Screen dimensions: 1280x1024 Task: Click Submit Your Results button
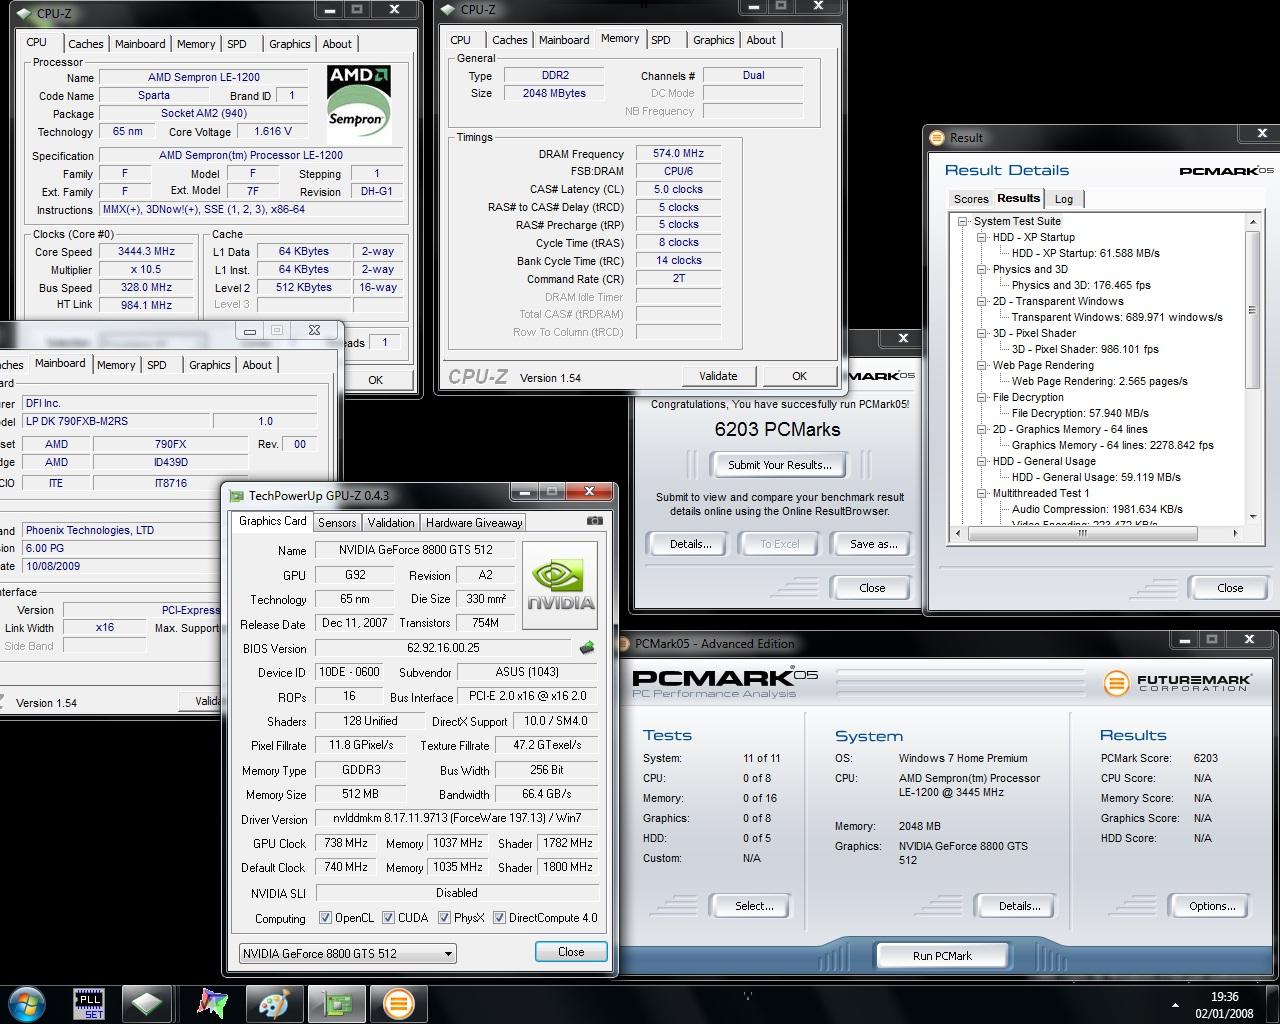tap(779, 465)
